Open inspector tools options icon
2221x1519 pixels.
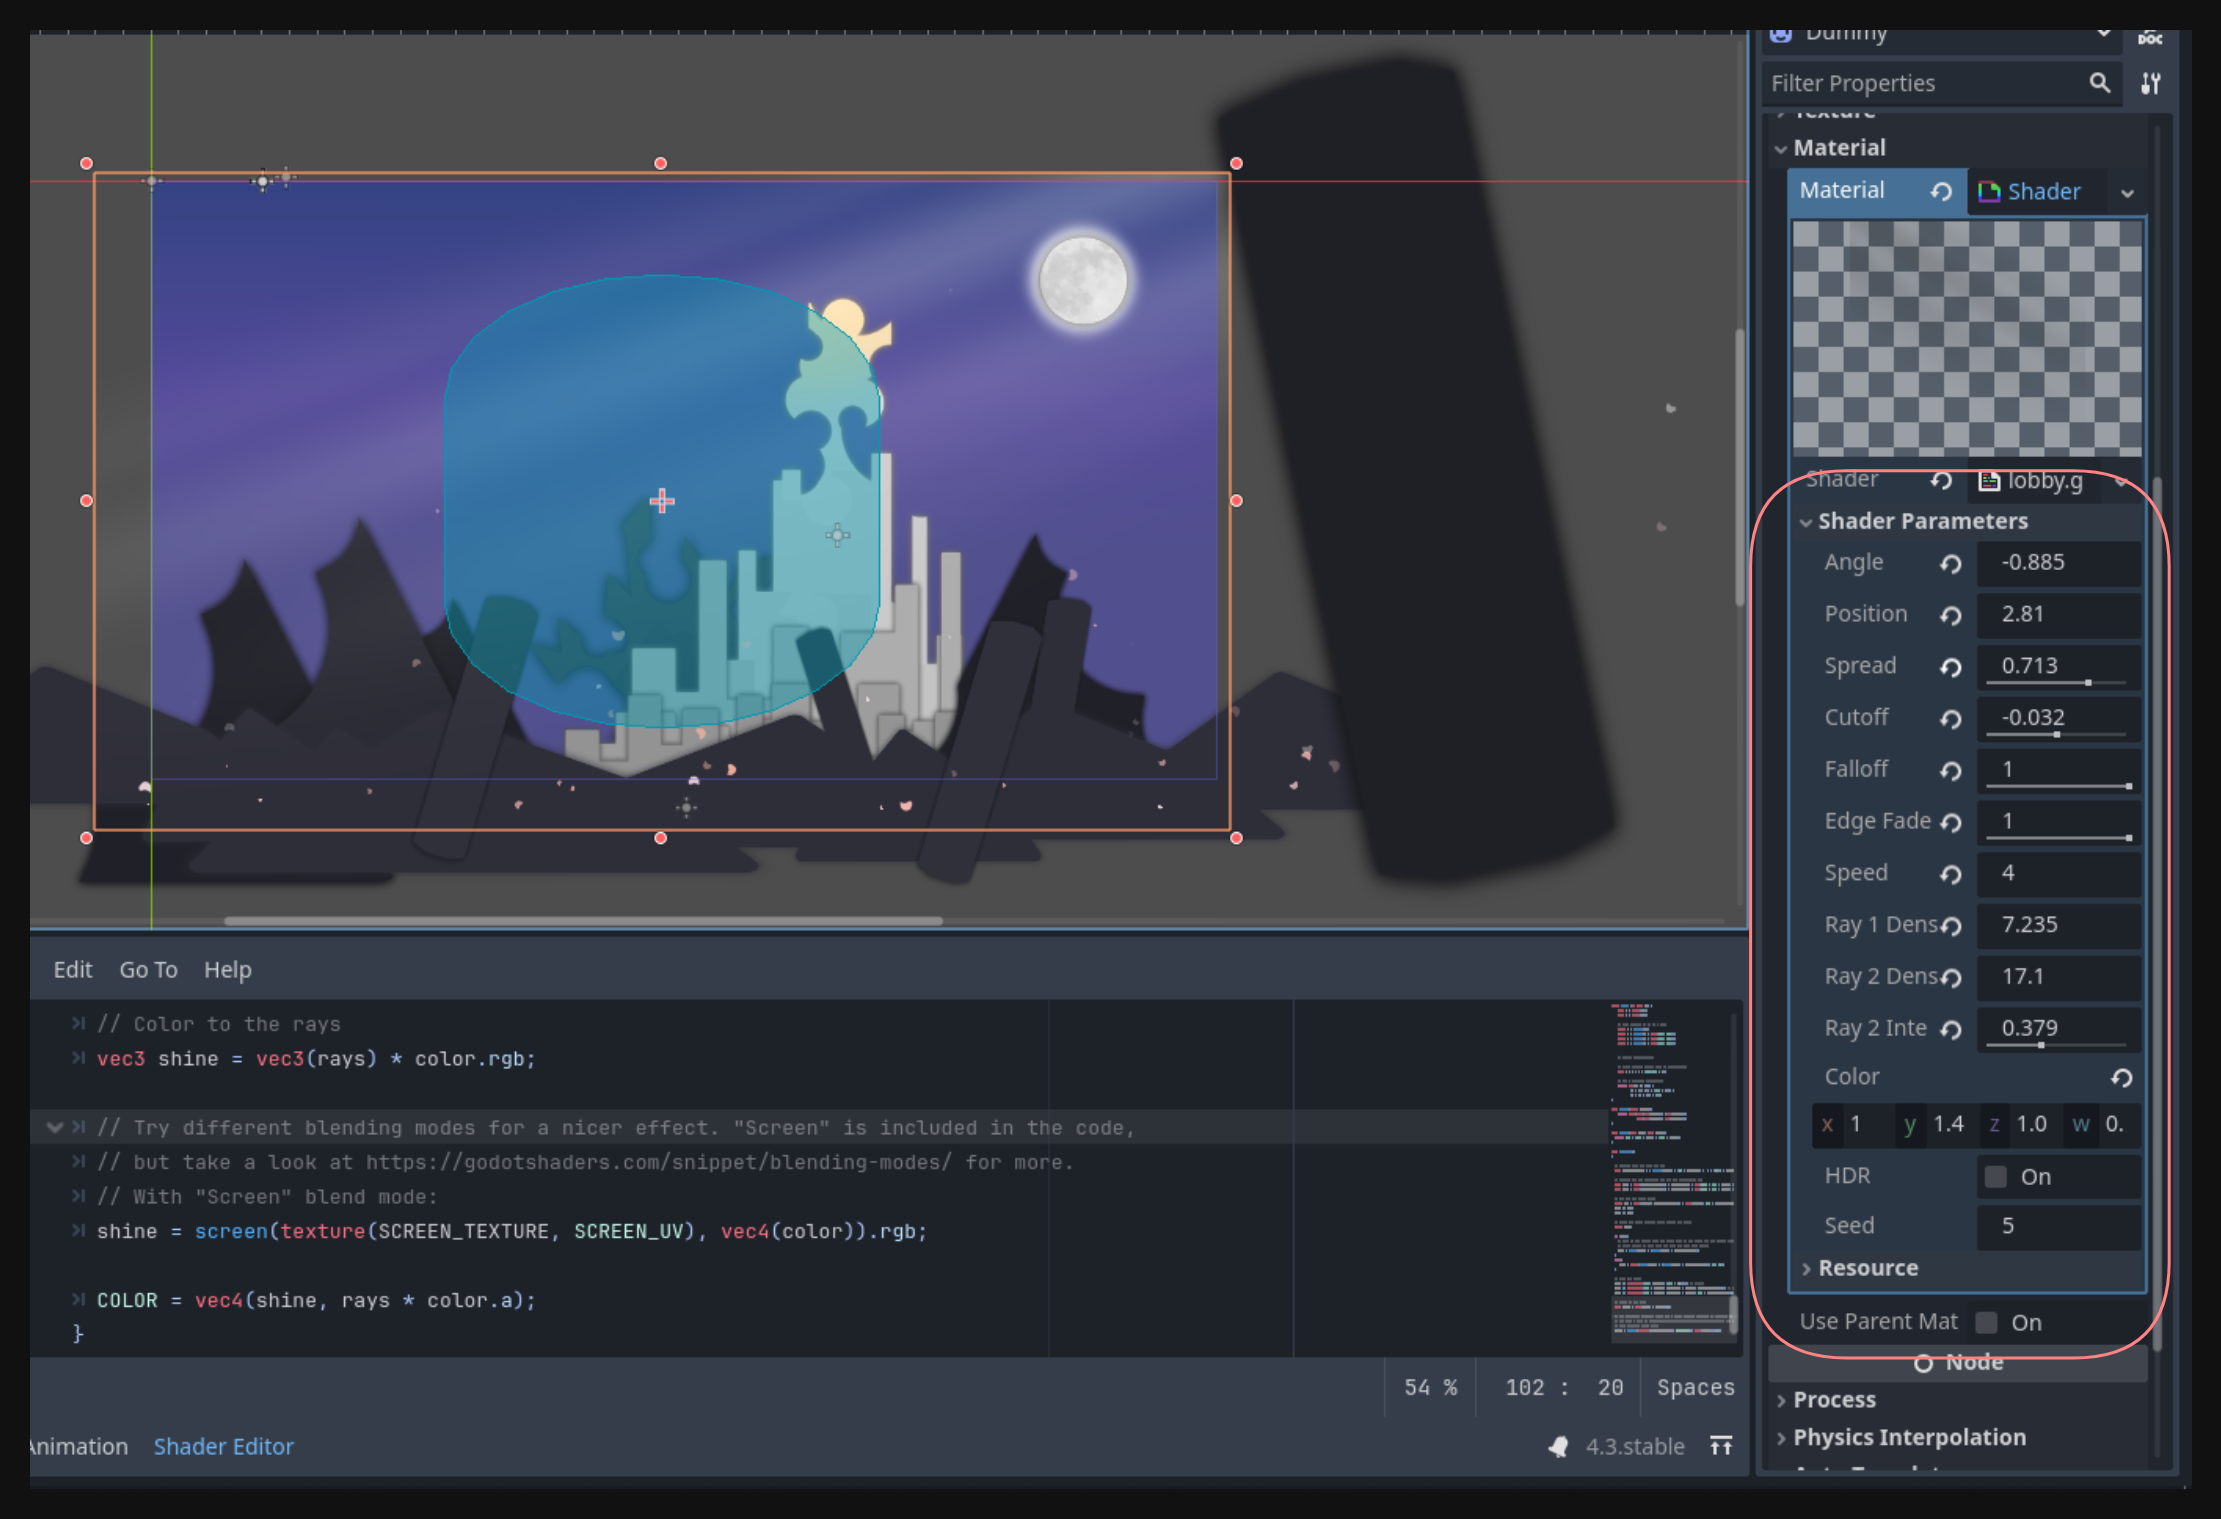2151,83
